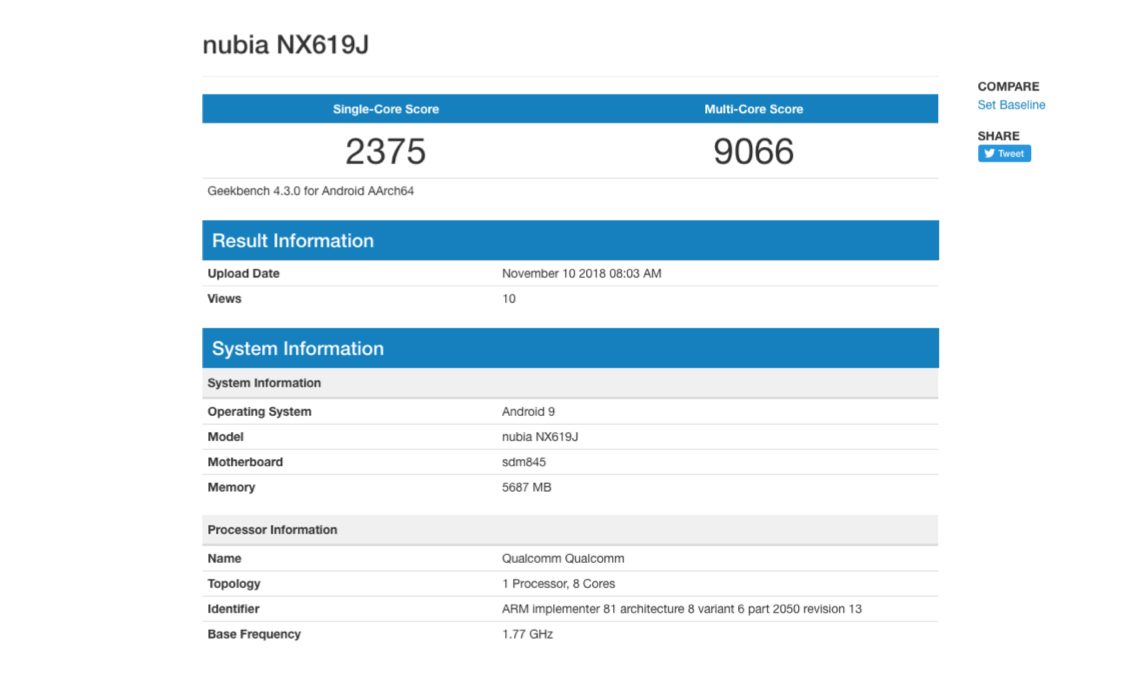Image resolution: width=1122 pixels, height=673 pixels.
Task: Click the Twitter bird icon in the Tweet button
Action: (x=989, y=154)
